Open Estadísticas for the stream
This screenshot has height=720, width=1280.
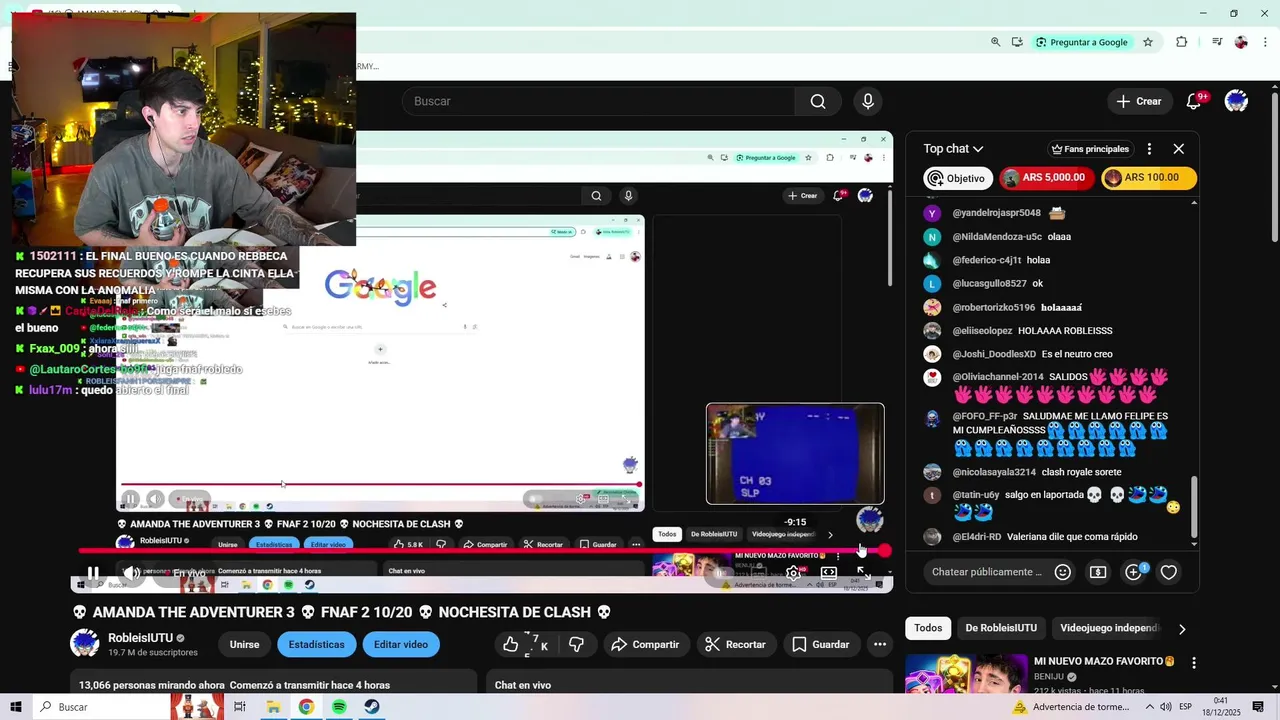coord(317,645)
